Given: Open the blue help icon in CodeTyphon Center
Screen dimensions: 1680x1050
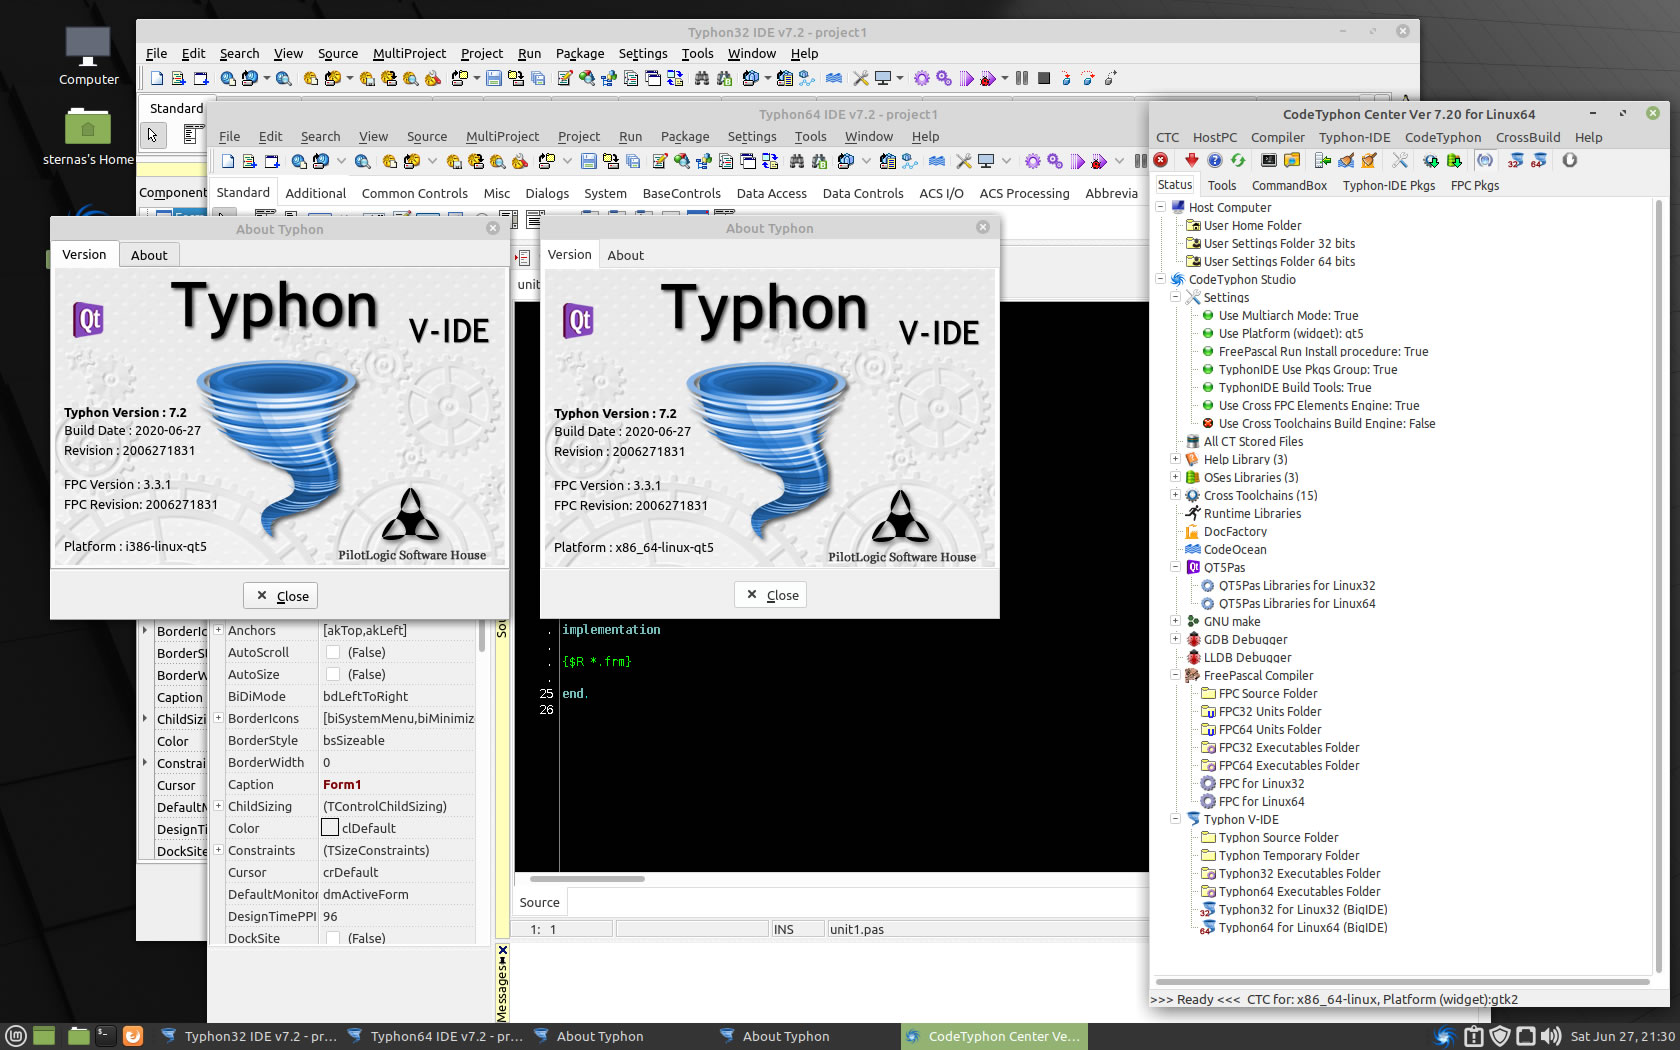Looking at the screenshot, I should (x=1214, y=160).
